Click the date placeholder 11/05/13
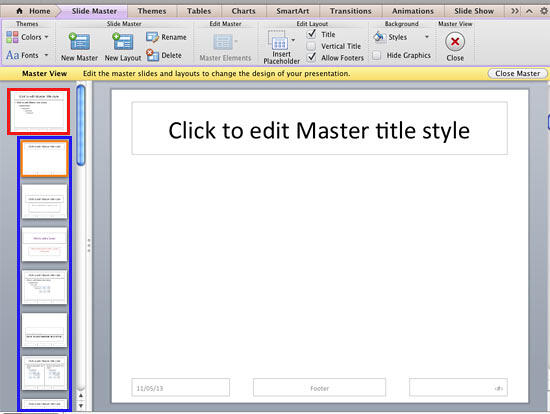Viewport: 550px width, 414px height. tap(181, 388)
